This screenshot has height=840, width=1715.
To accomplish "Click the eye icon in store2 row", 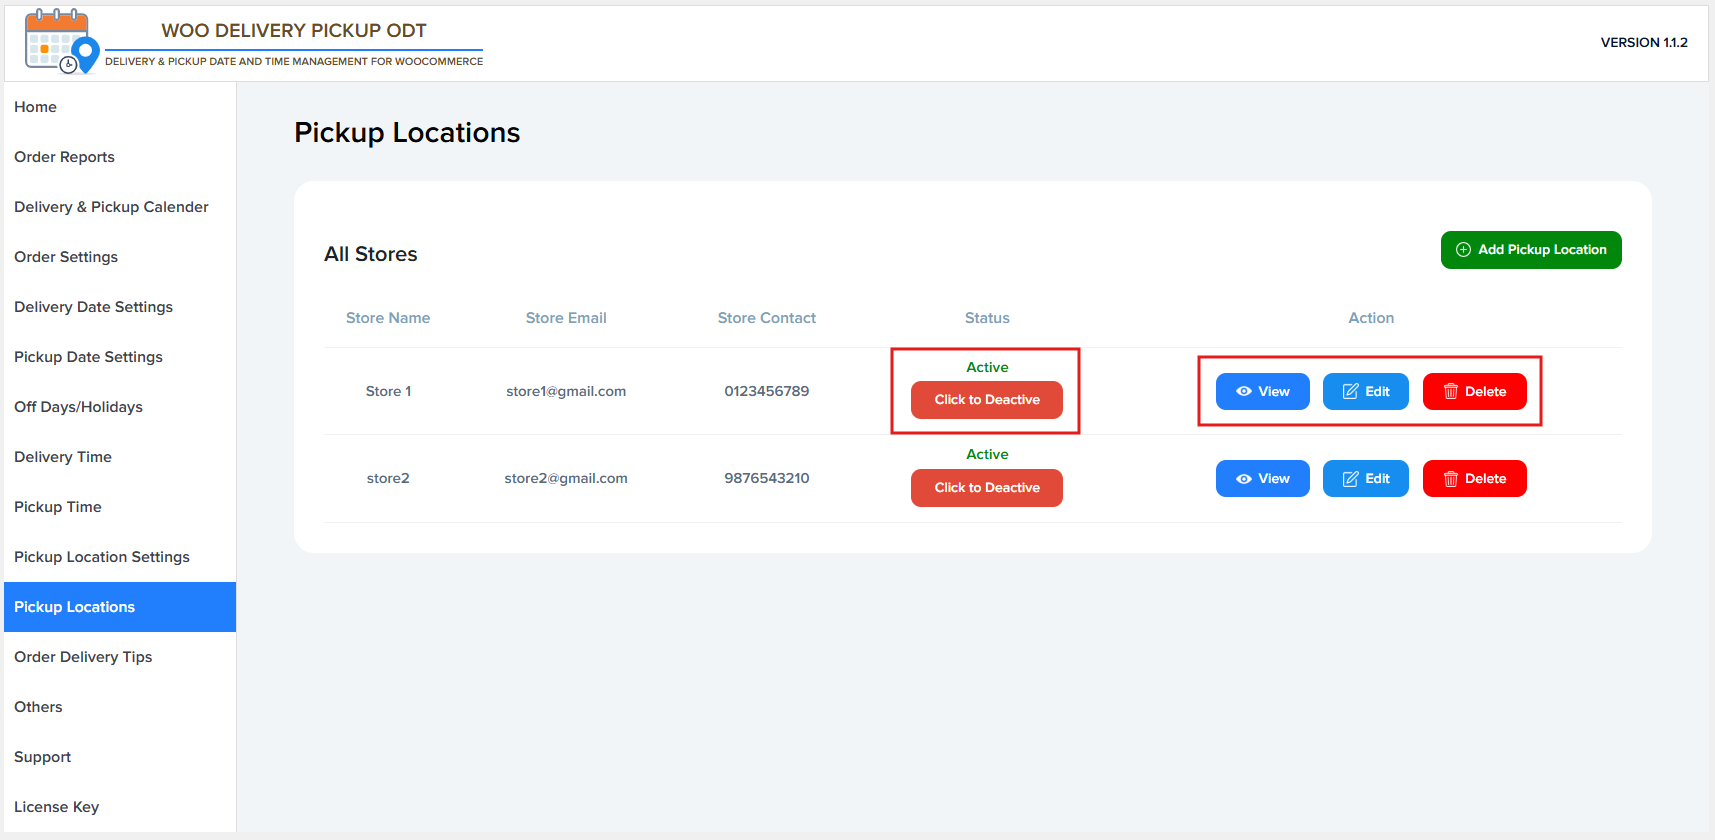I will coord(1243,479).
